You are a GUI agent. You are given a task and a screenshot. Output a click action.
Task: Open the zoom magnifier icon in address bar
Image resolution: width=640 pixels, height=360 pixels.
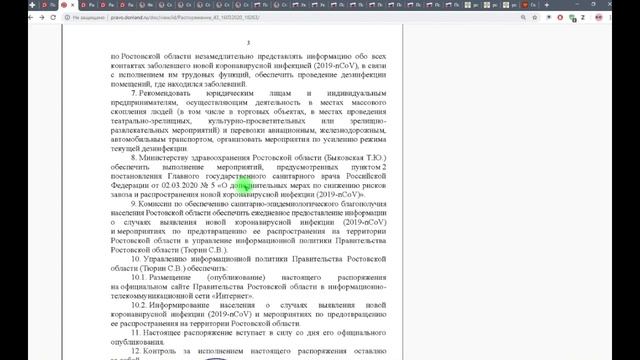523,18
